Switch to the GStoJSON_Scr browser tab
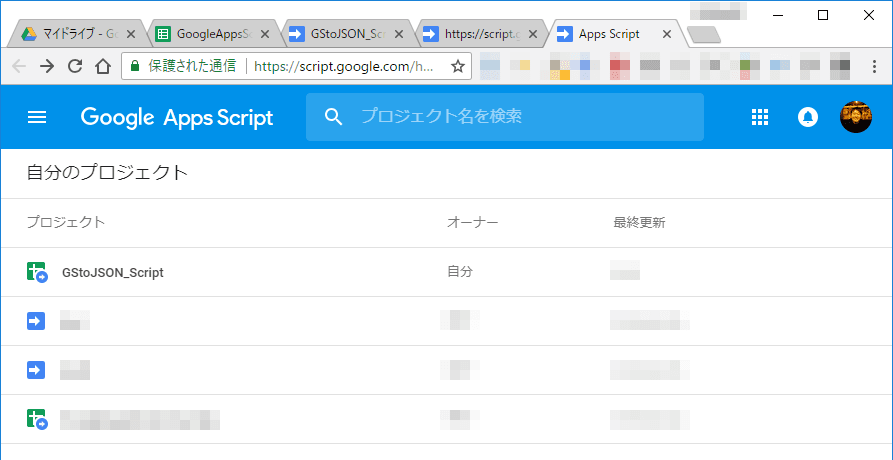This screenshot has width=893, height=460. [x=347, y=34]
